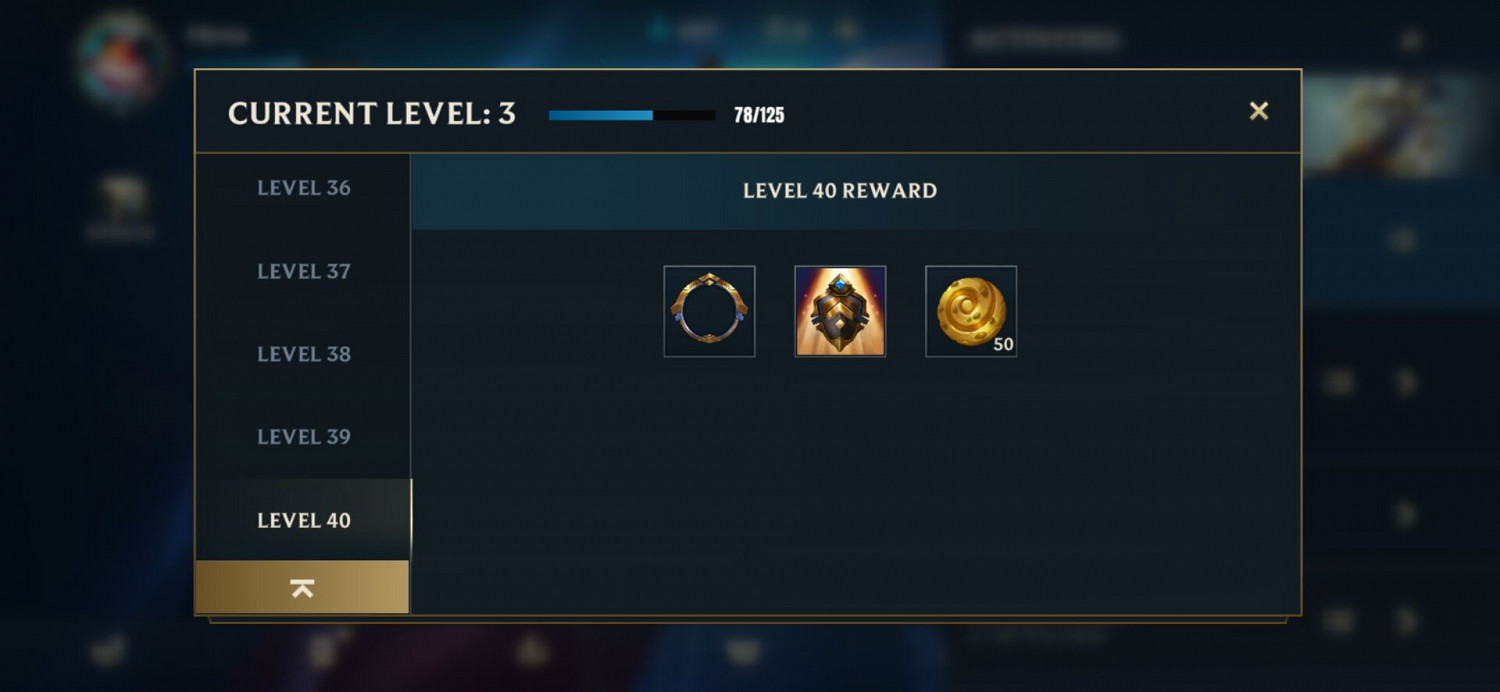Tap the topmost blurred activity play arrow
The width and height of the screenshot is (1500, 692).
pyautogui.click(x=1407, y=382)
